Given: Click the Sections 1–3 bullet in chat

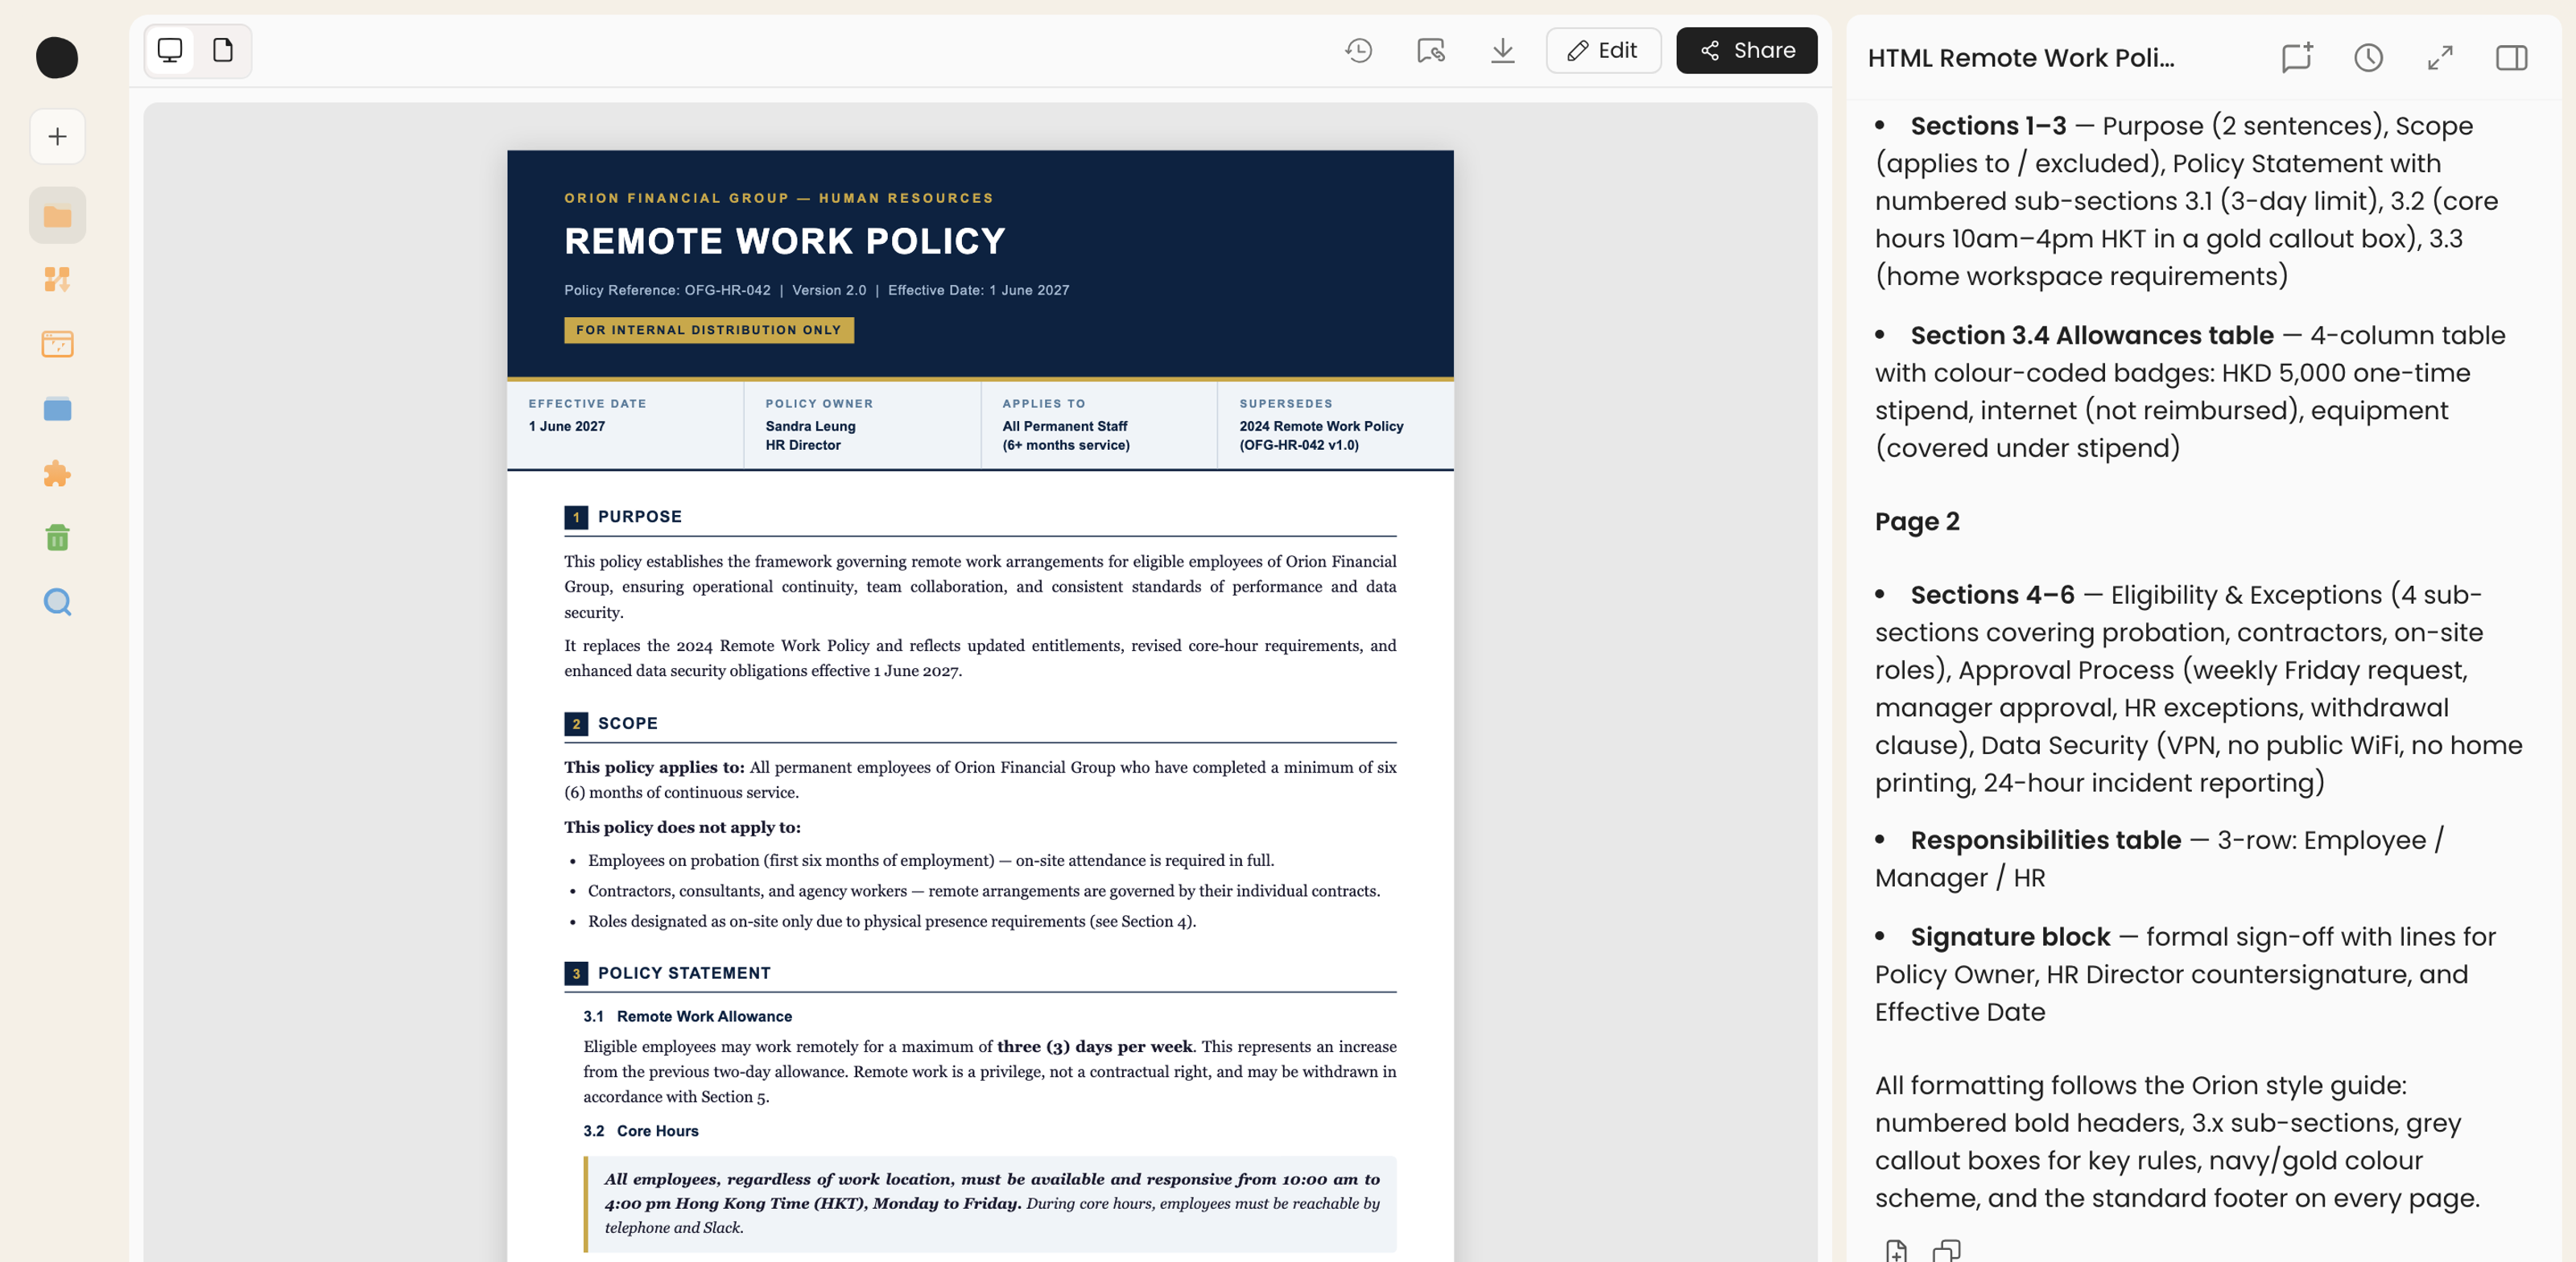Looking at the screenshot, I should pos(2187,201).
